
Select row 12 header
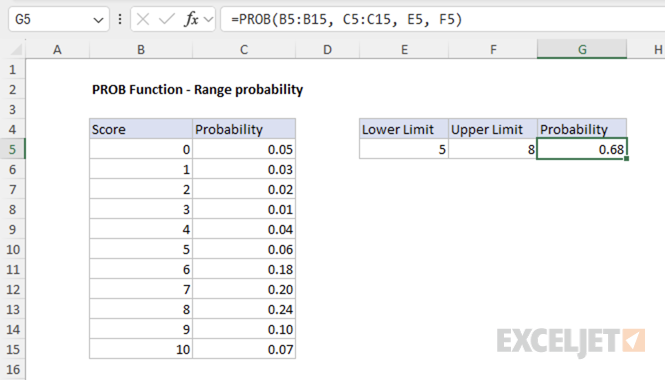13,289
